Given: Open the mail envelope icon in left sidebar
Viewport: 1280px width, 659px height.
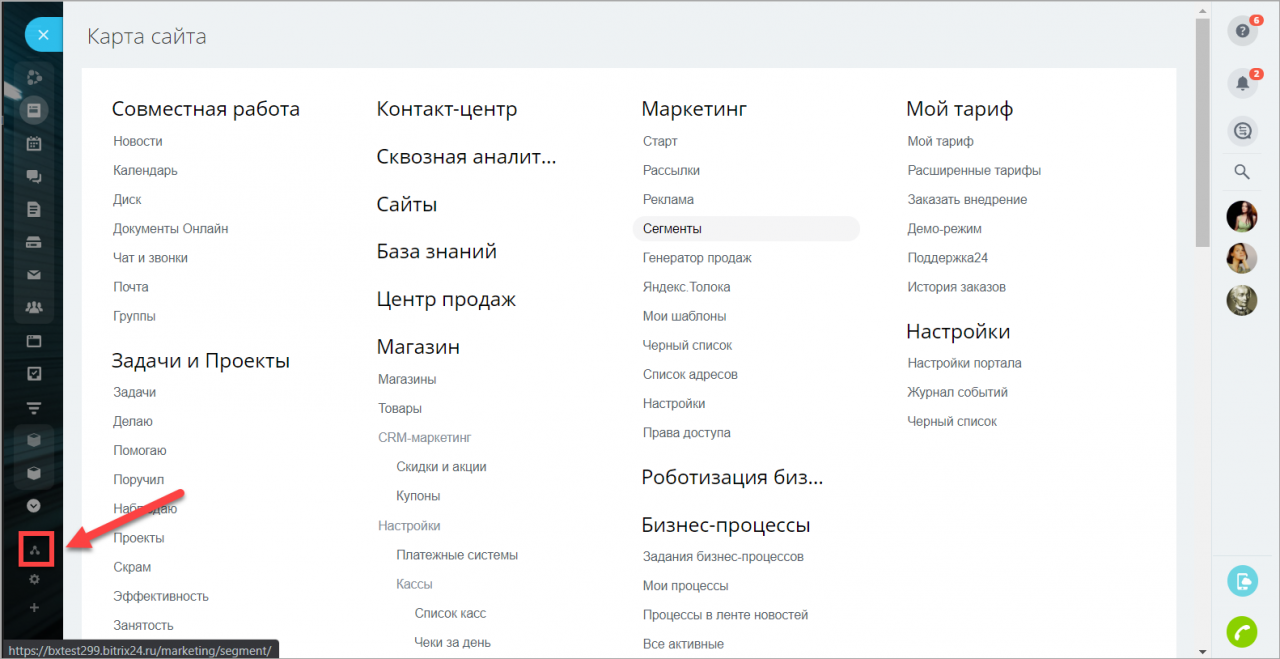Looking at the screenshot, I should point(34,275).
